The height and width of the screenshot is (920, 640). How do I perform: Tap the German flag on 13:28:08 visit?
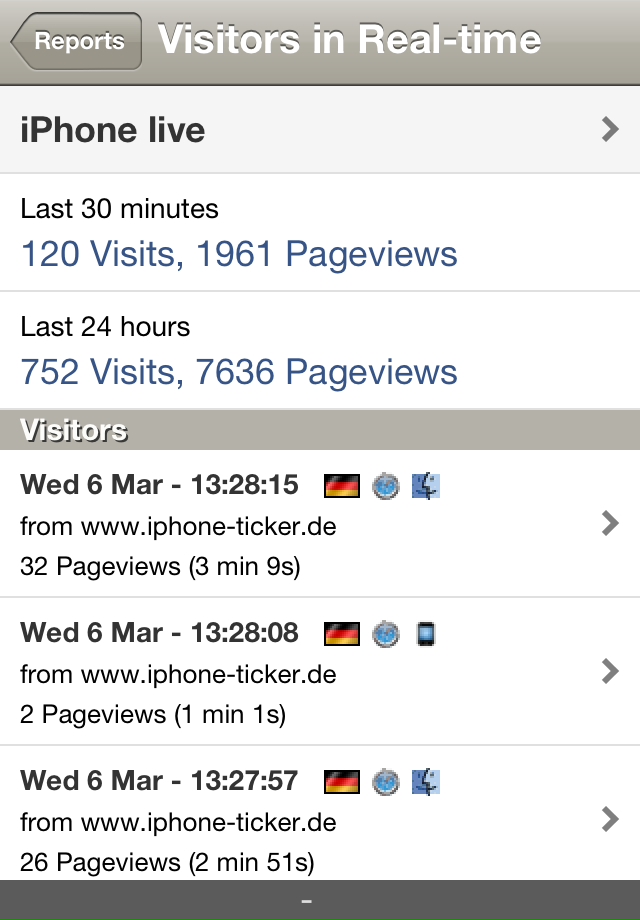pyautogui.click(x=342, y=634)
